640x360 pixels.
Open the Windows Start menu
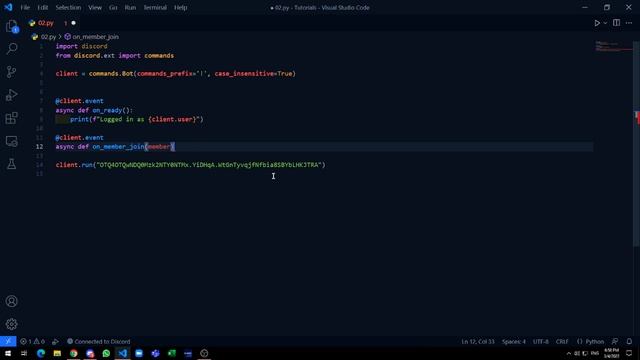[x=8, y=353]
